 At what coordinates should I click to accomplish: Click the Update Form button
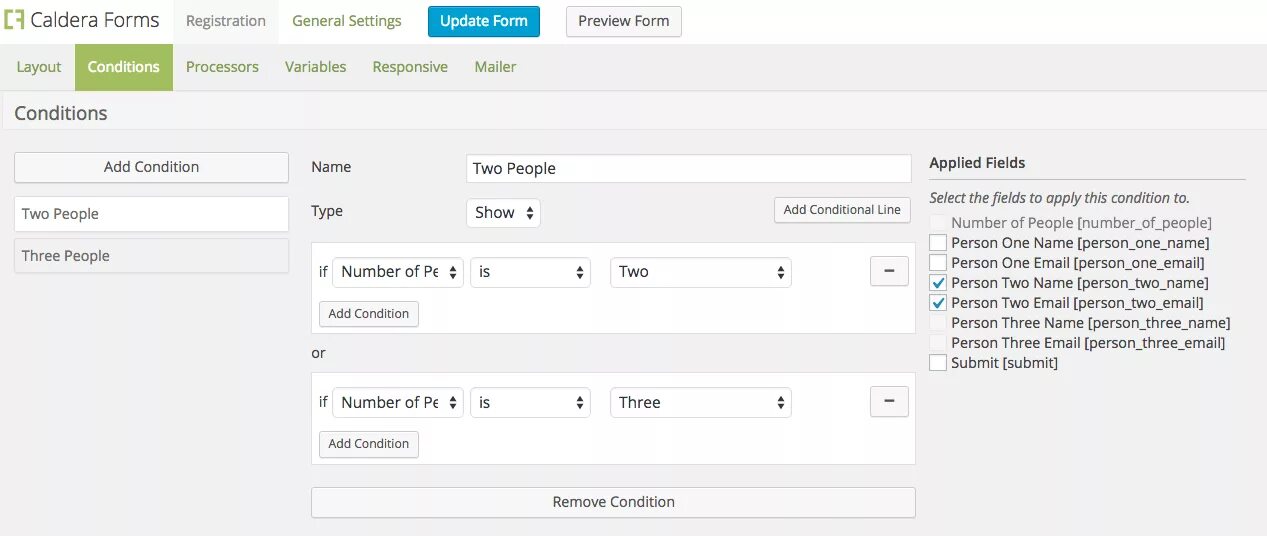[484, 21]
